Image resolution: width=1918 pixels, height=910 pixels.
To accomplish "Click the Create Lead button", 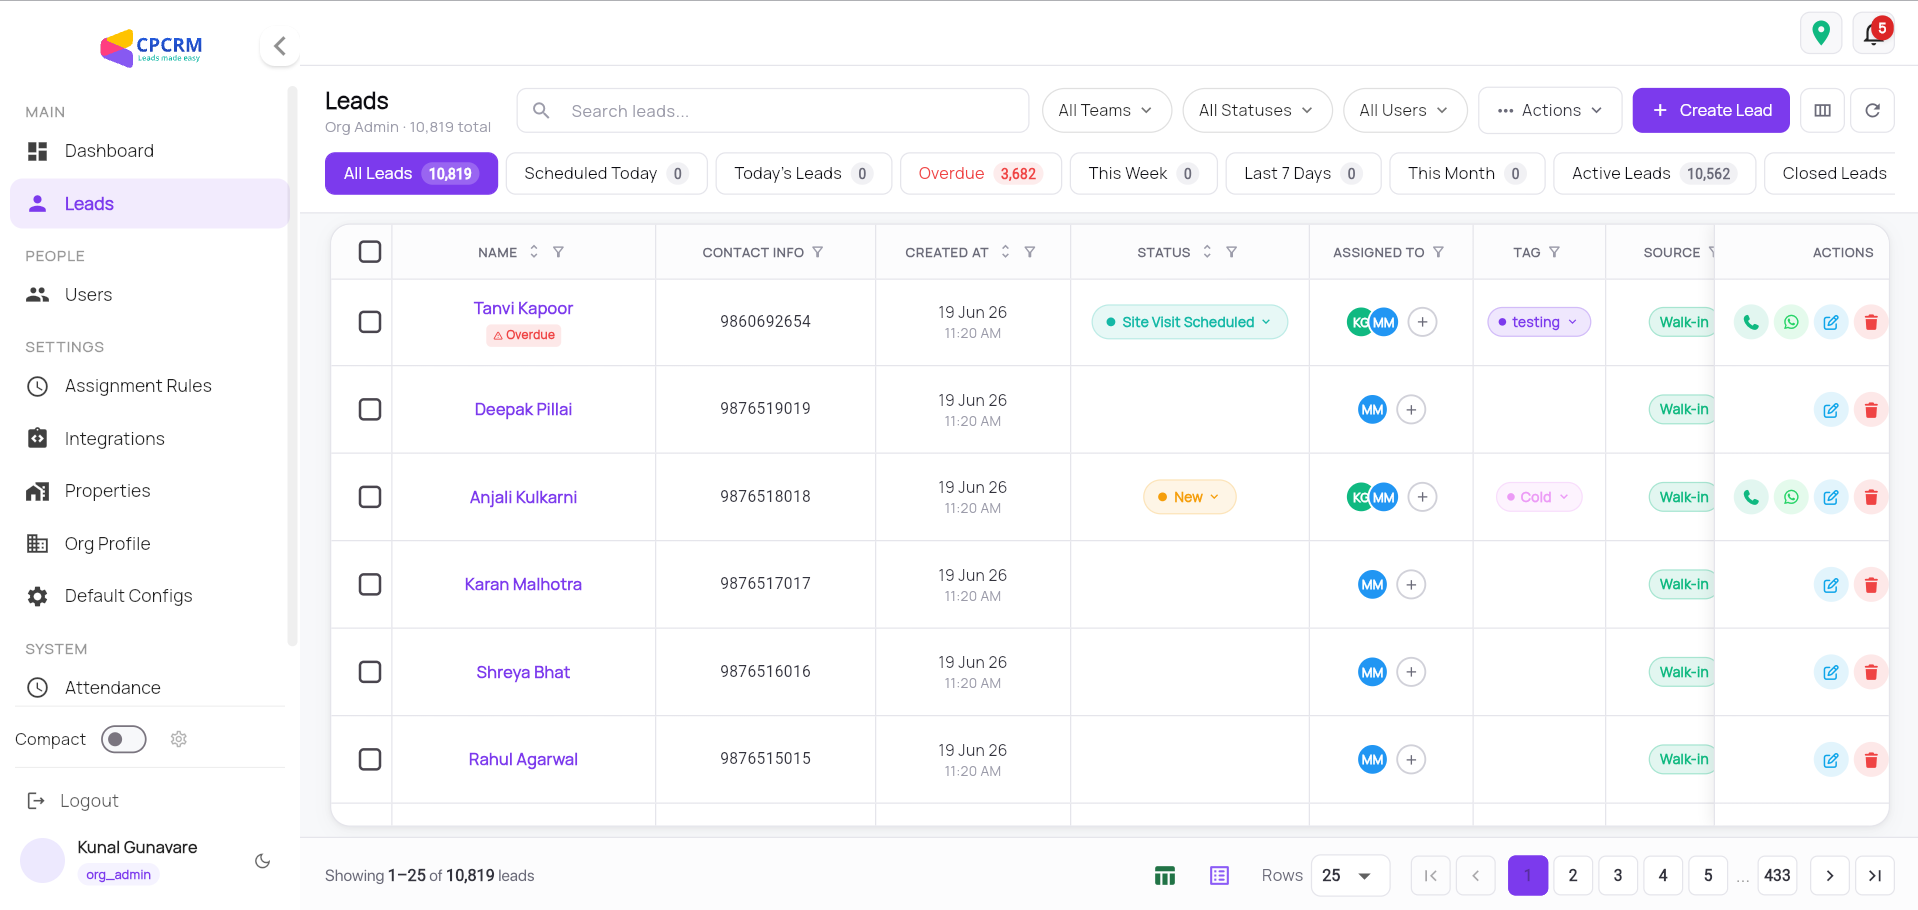I will pos(1711,110).
